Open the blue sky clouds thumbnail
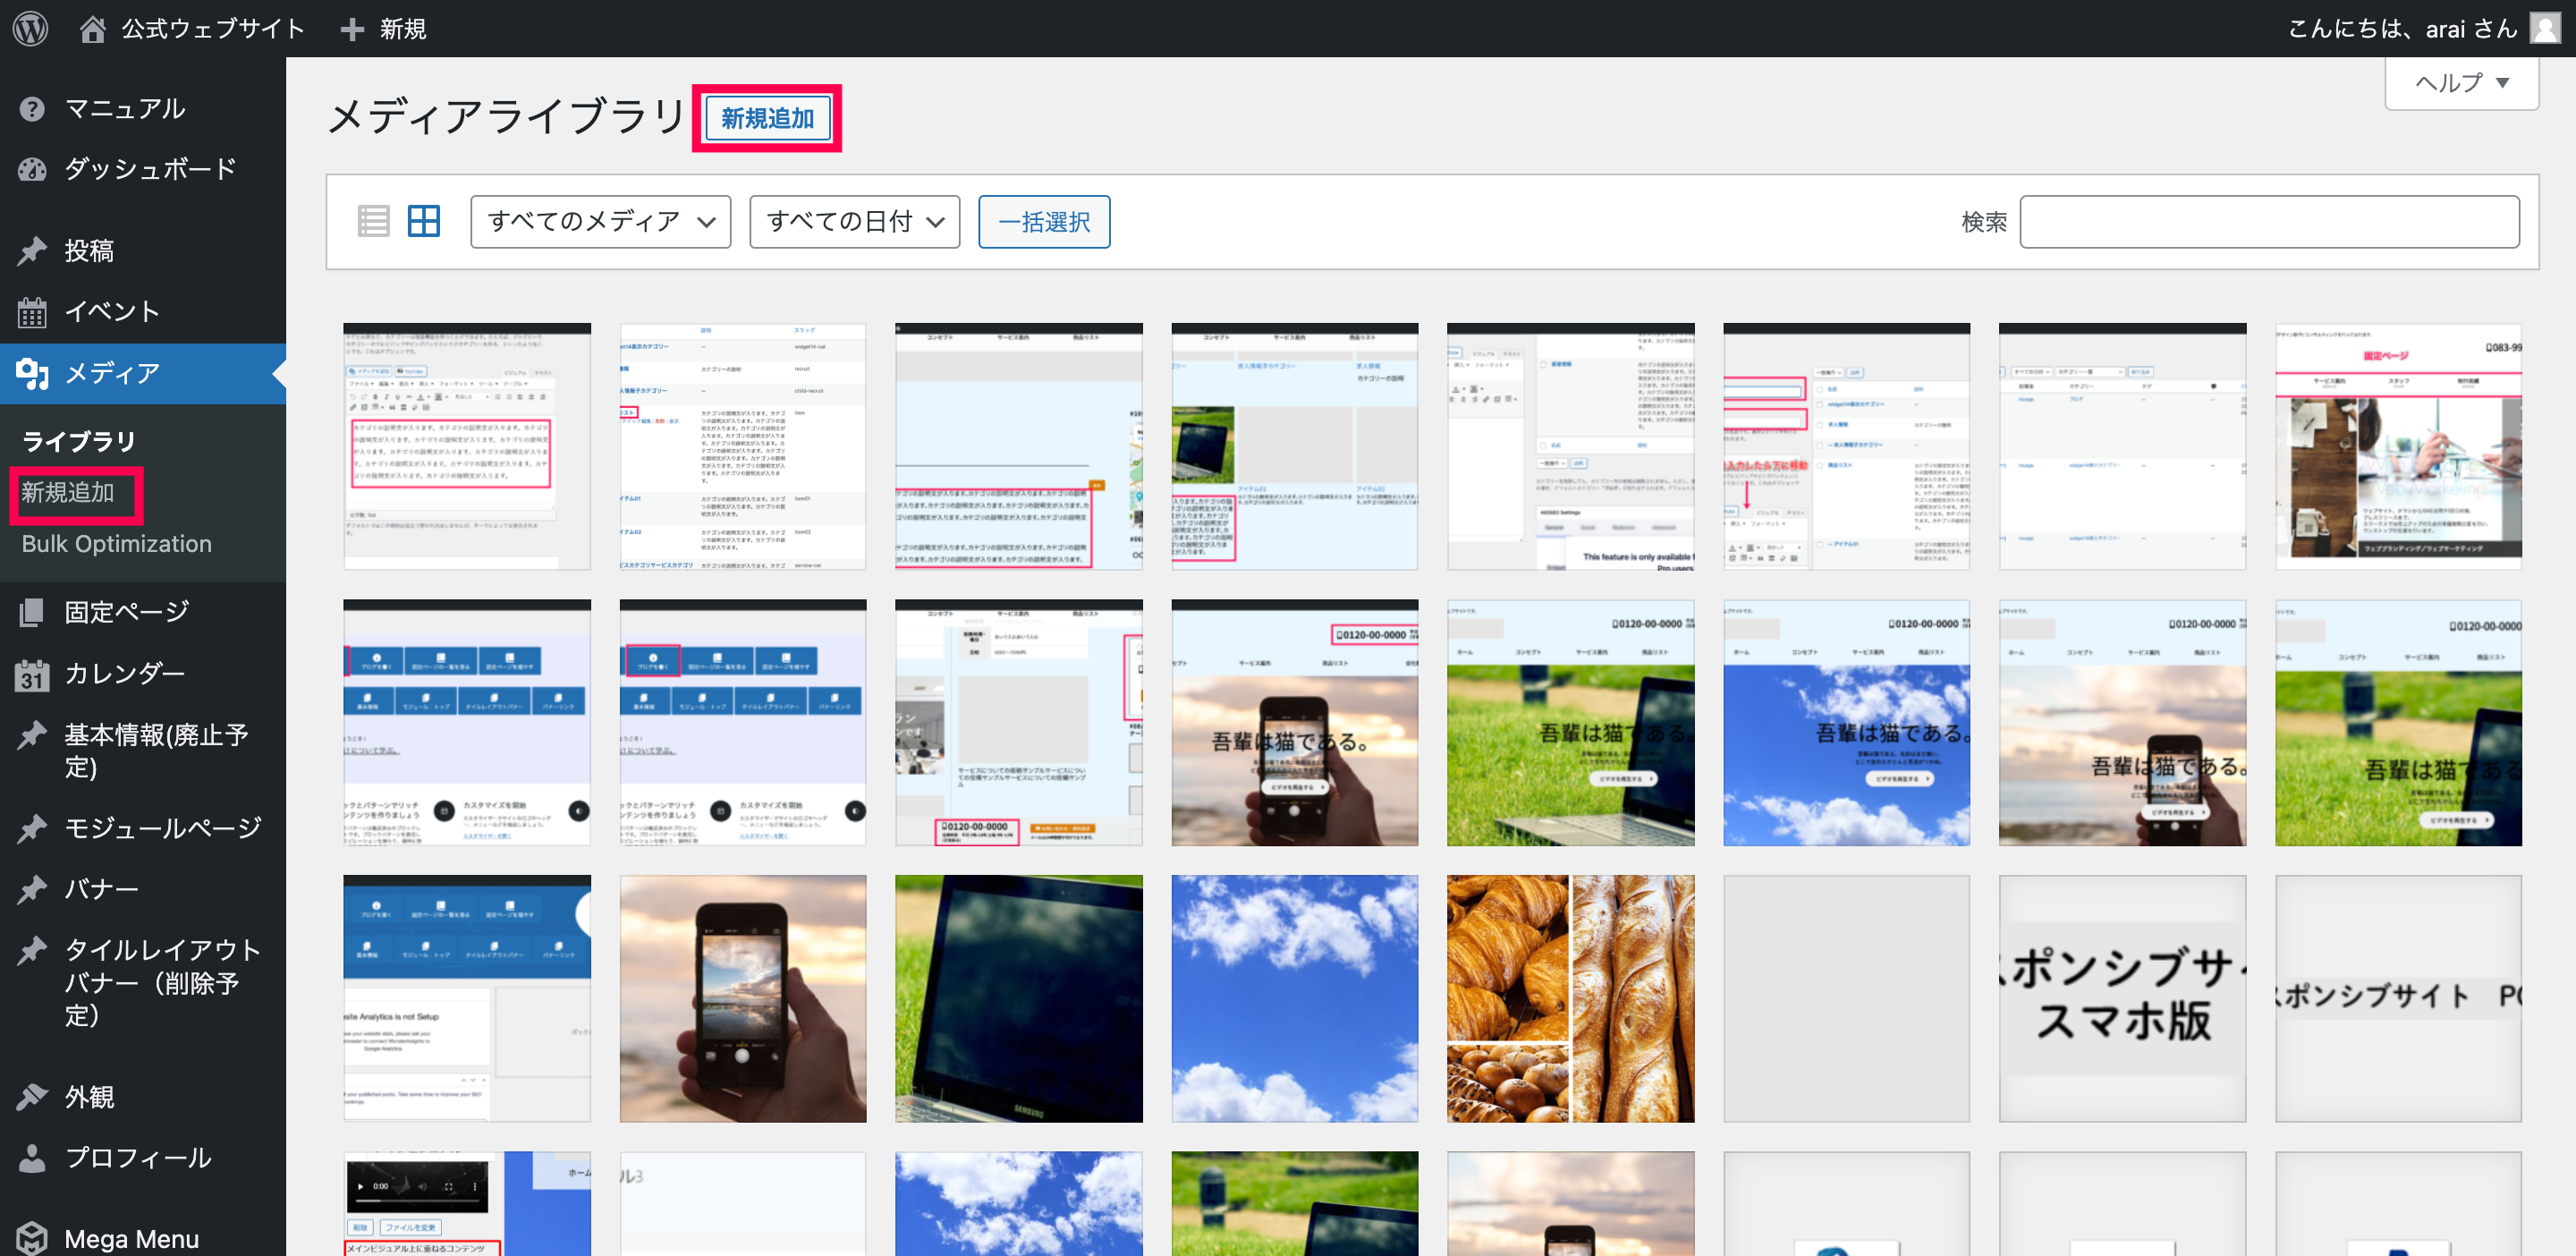Viewport: 2576px width, 1256px height. tap(1294, 998)
